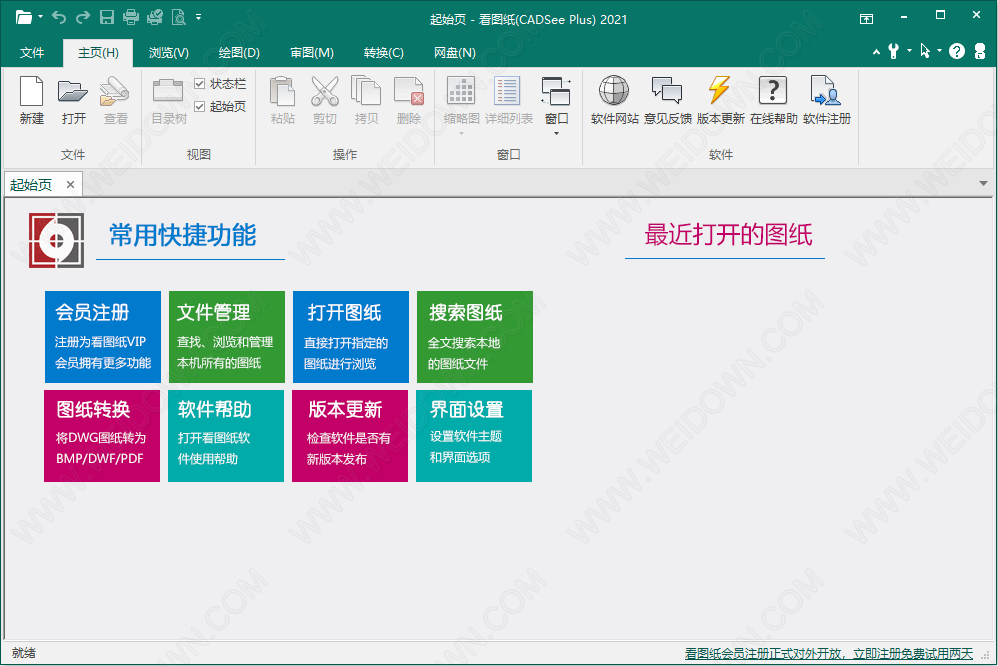Open 在线帮助 online help icon
This screenshot has width=998, height=666.
773,101
